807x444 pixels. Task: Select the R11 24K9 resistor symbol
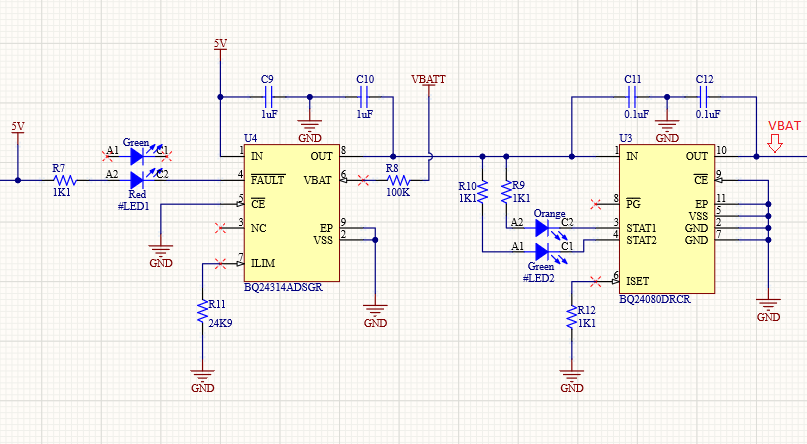pos(202,312)
